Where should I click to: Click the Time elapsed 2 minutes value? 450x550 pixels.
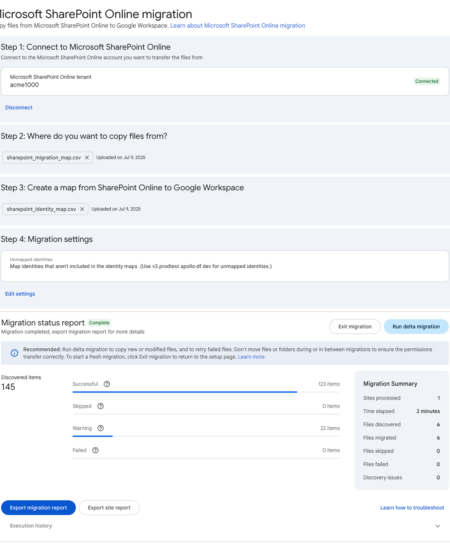[428, 411]
